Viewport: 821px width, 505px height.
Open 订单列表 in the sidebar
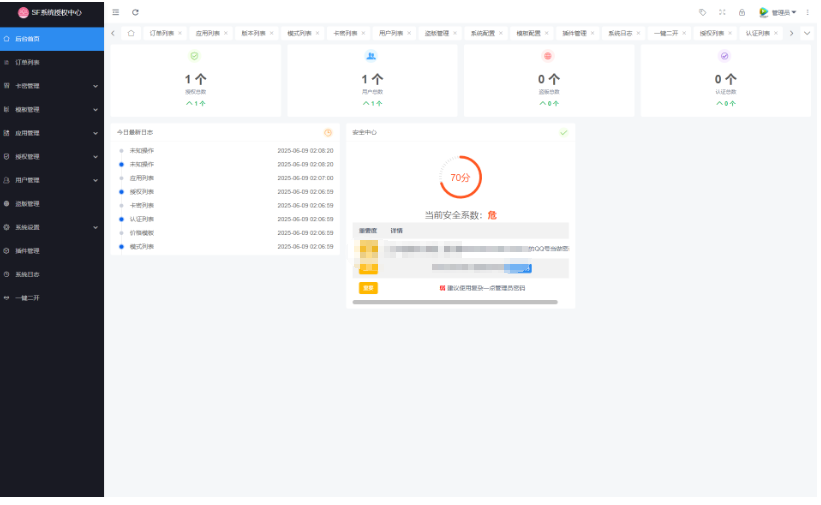(x=52, y=62)
